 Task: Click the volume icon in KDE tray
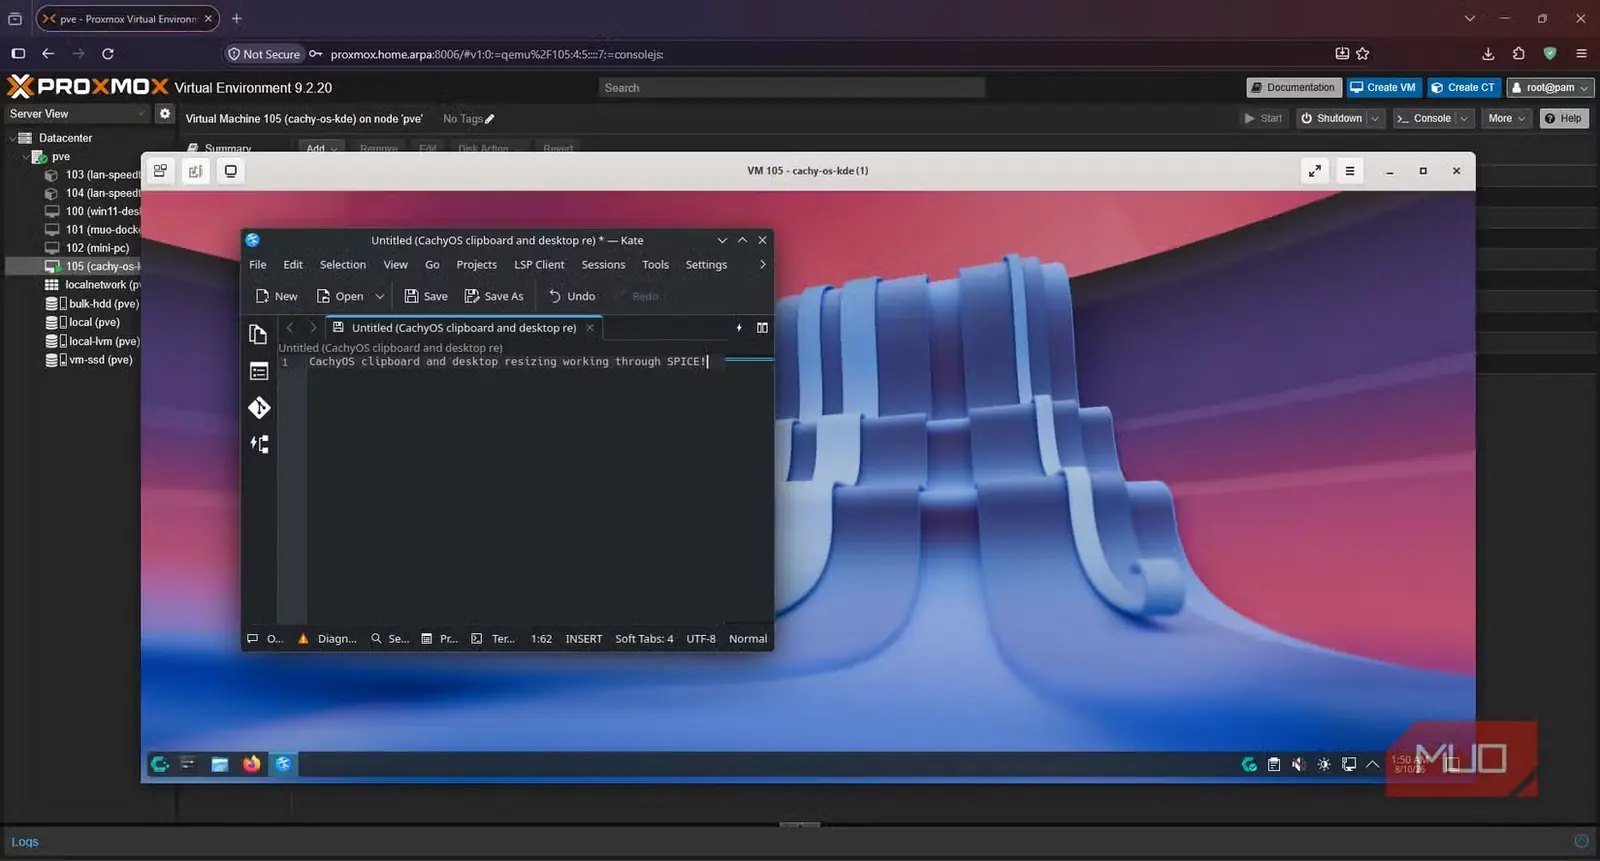(x=1298, y=764)
